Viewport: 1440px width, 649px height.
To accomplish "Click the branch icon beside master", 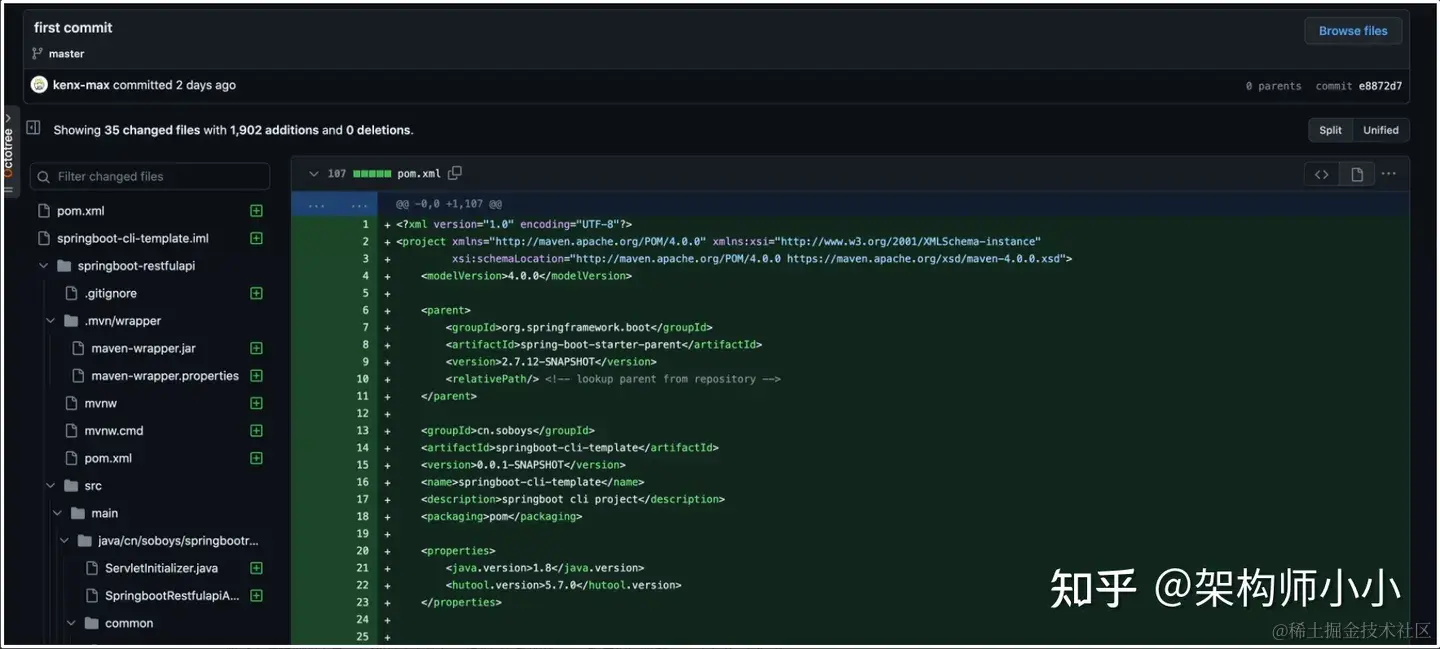I will point(37,54).
